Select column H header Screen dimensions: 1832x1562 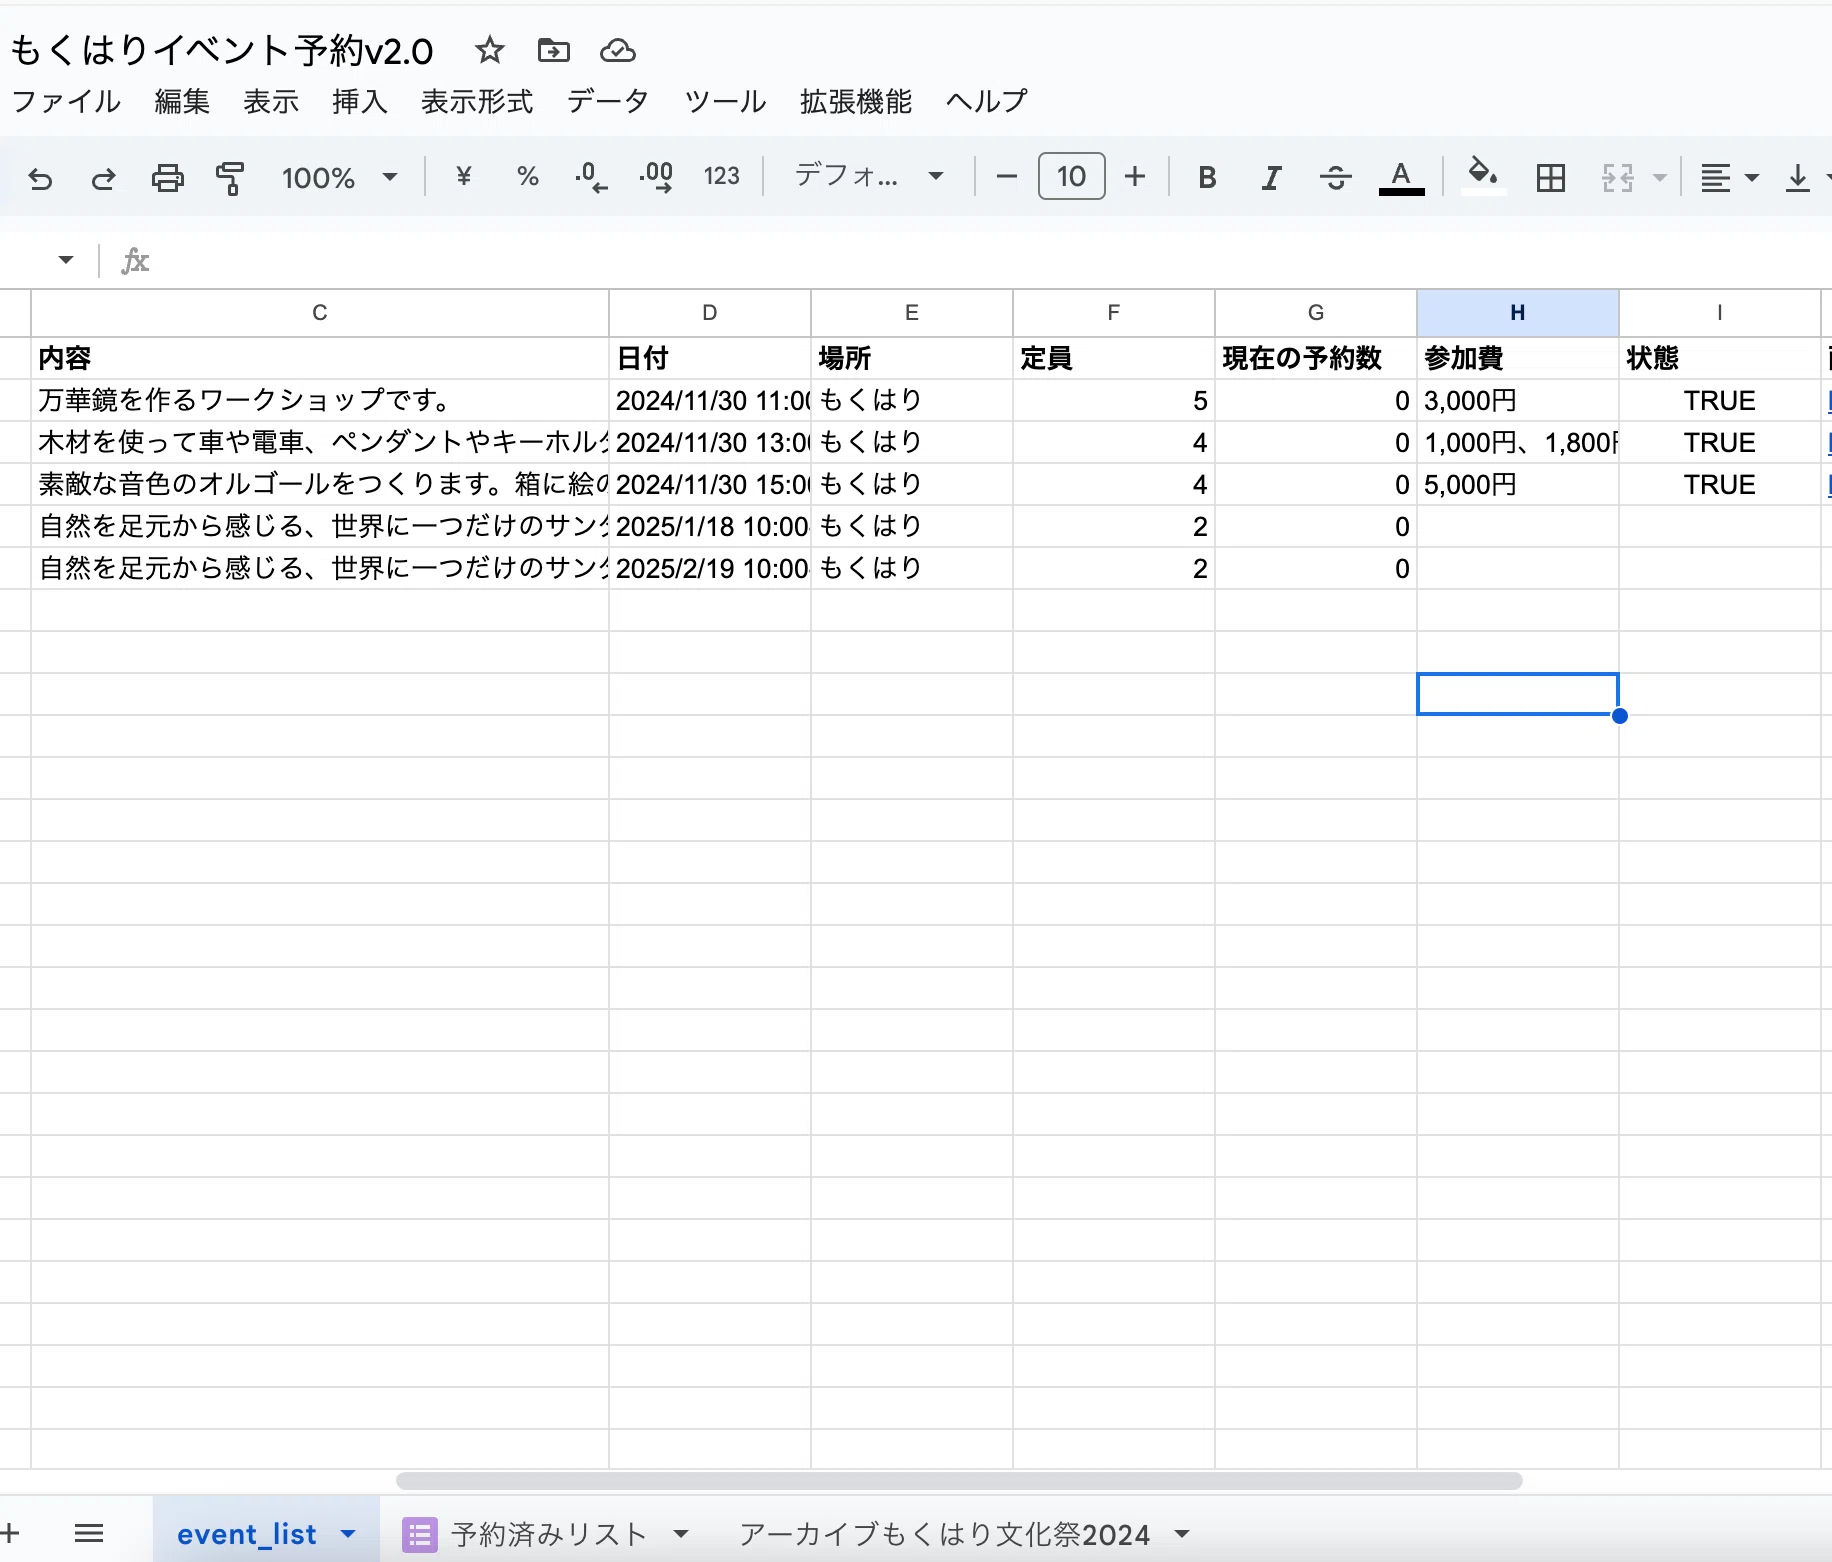[1517, 313]
